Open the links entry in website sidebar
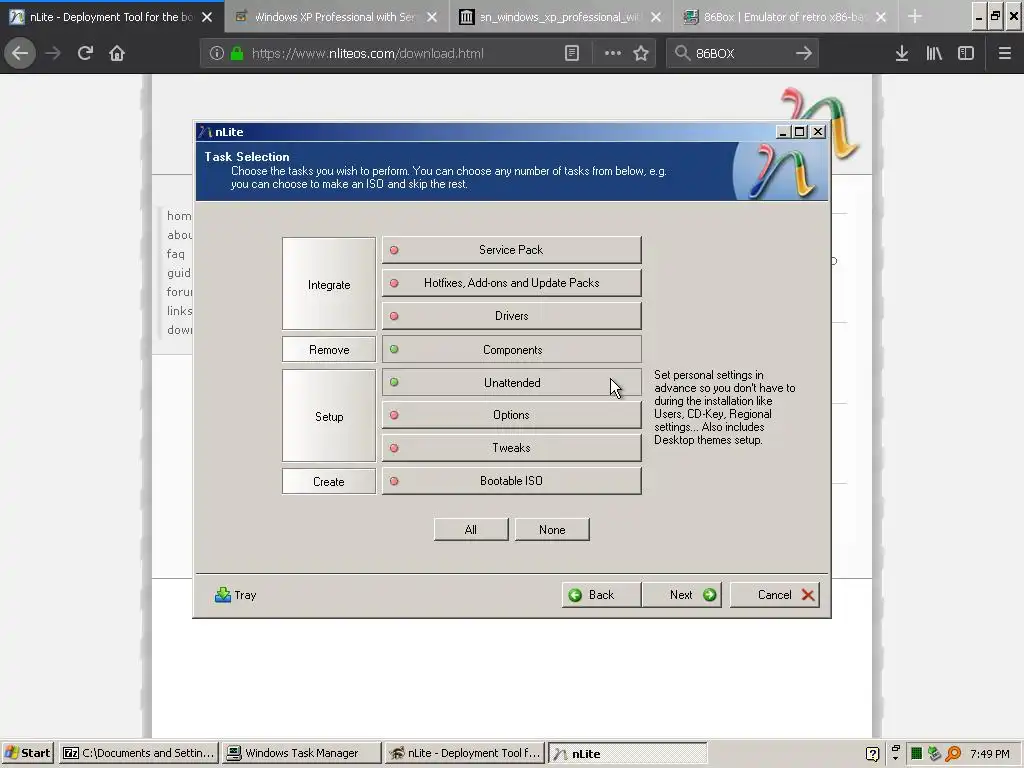The width and height of the screenshot is (1024, 768). click(x=179, y=310)
